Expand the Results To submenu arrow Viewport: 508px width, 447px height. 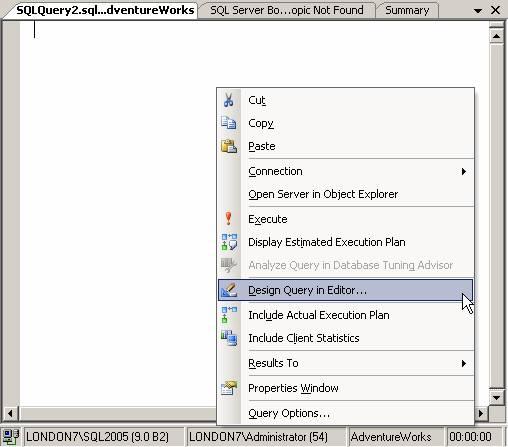pyautogui.click(x=464, y=363)
